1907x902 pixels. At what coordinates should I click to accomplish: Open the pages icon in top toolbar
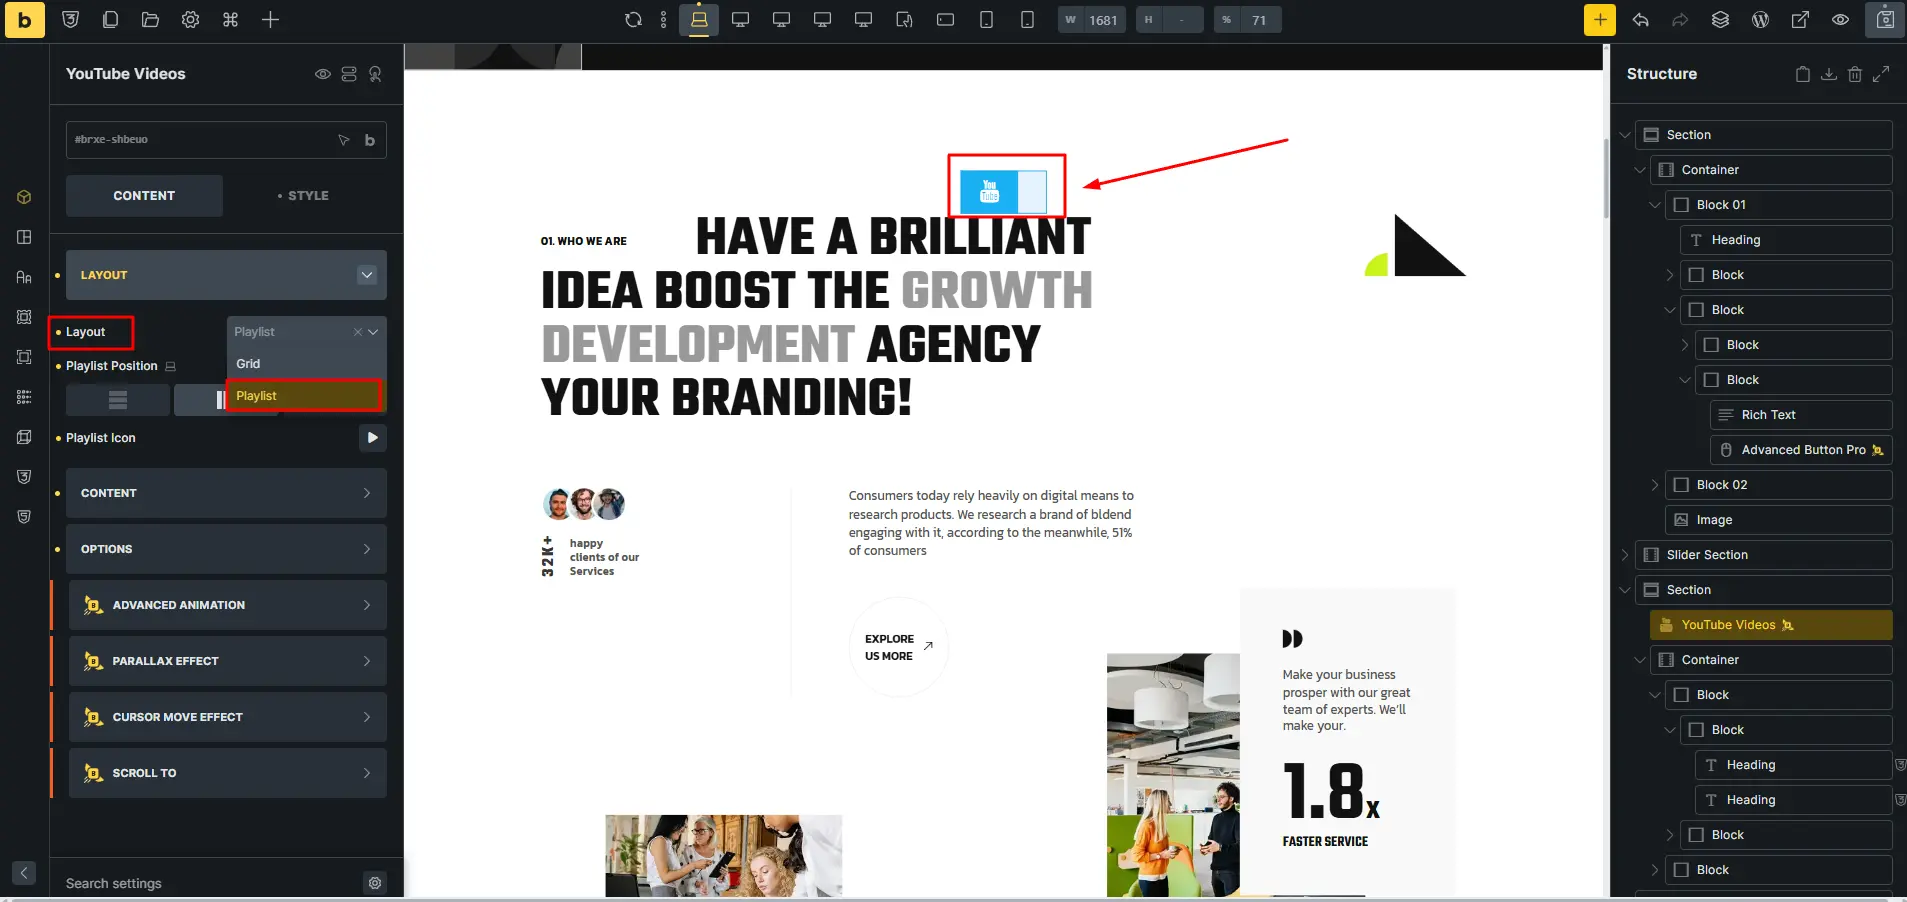click(x=110, y=20)
